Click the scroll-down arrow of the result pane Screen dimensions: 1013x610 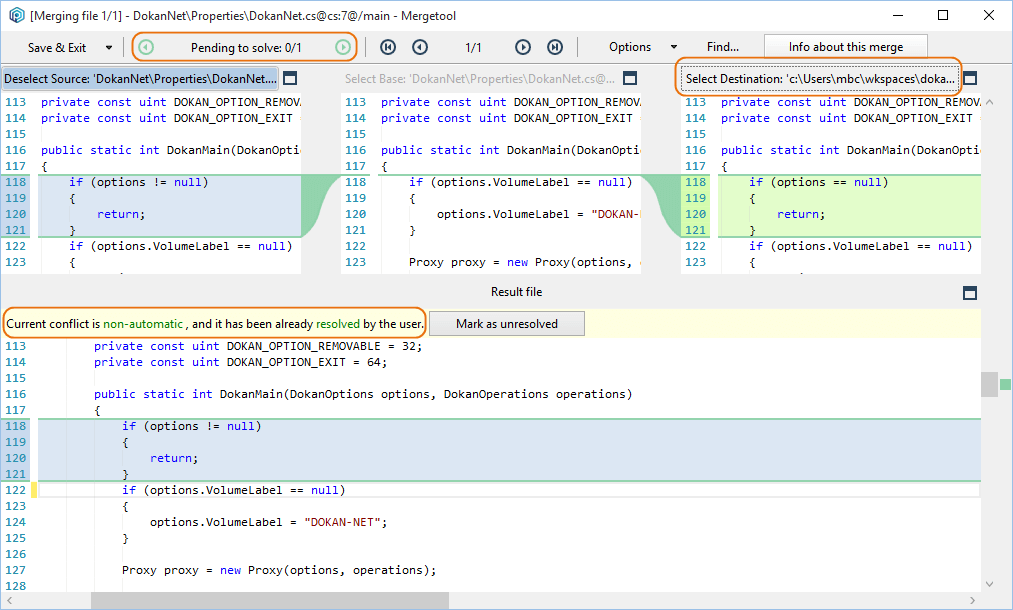[x=989, y=584]
